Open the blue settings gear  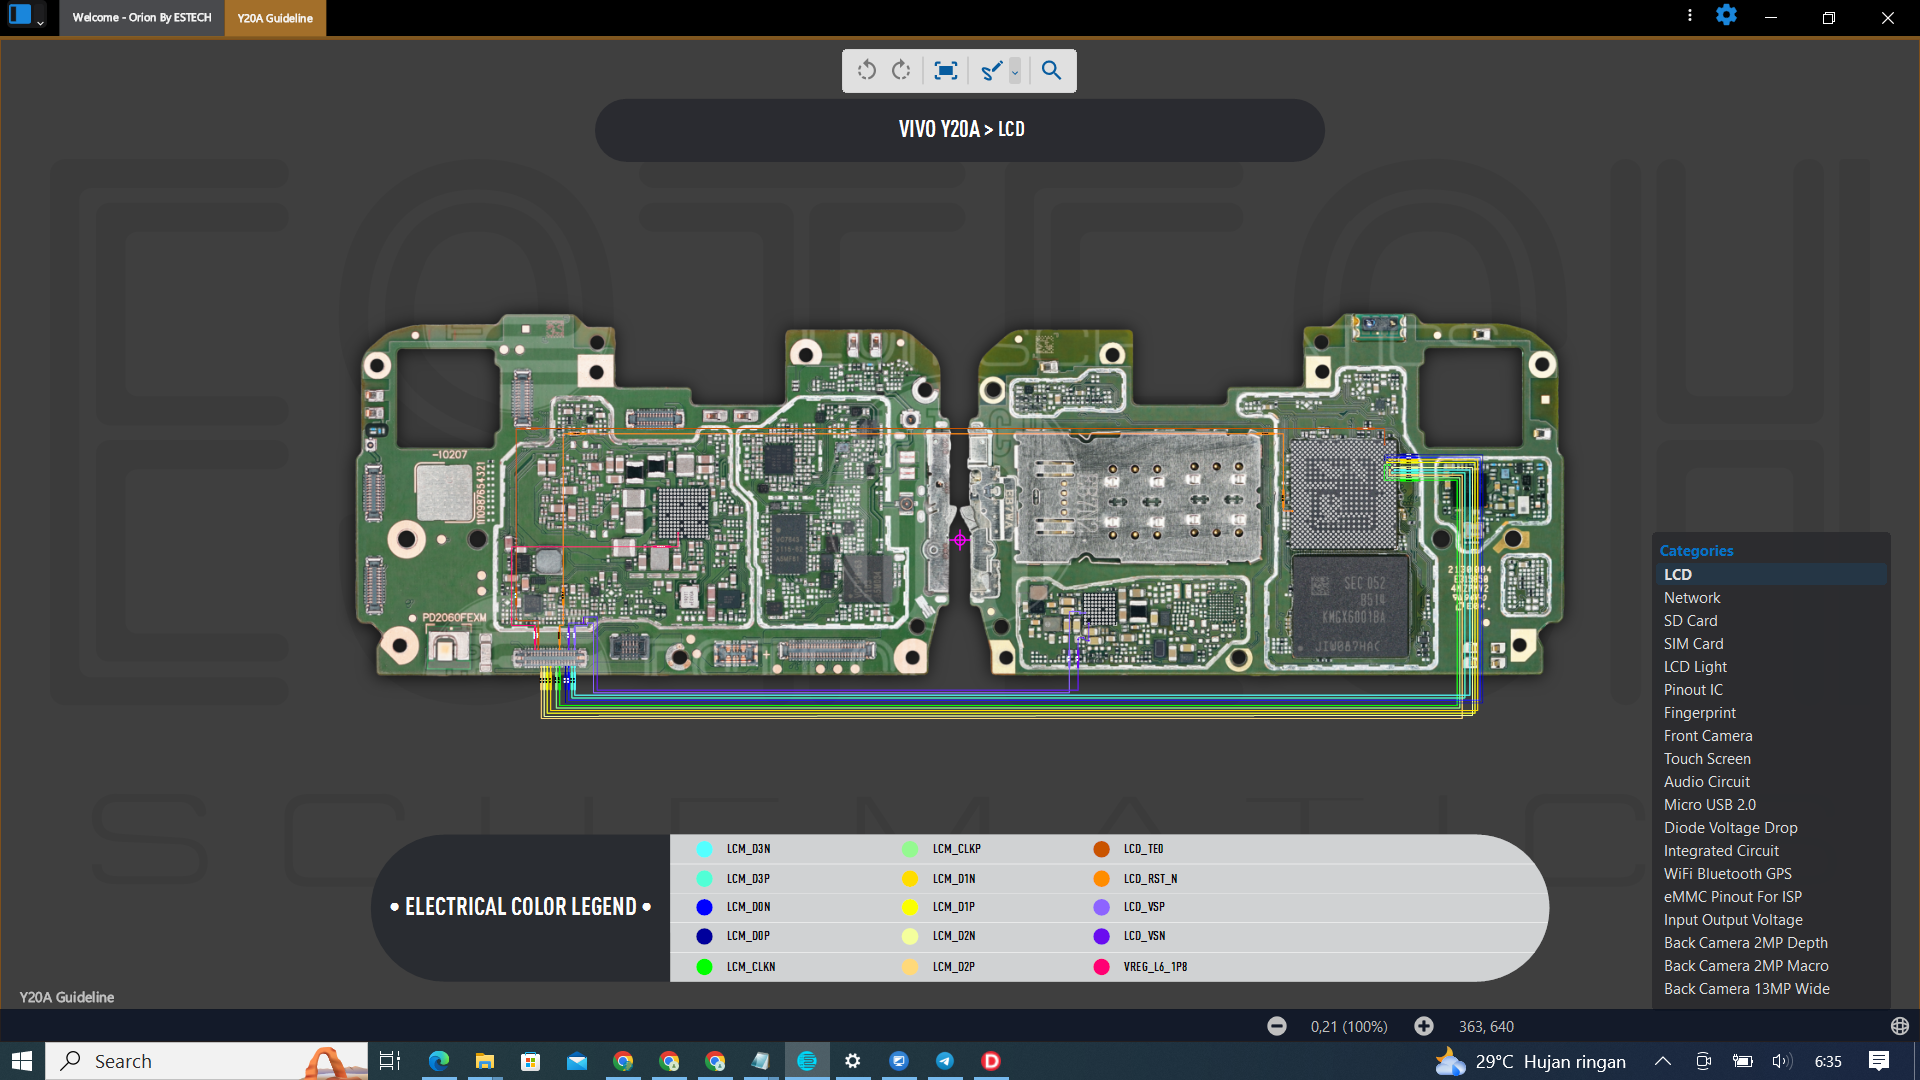1726,16
